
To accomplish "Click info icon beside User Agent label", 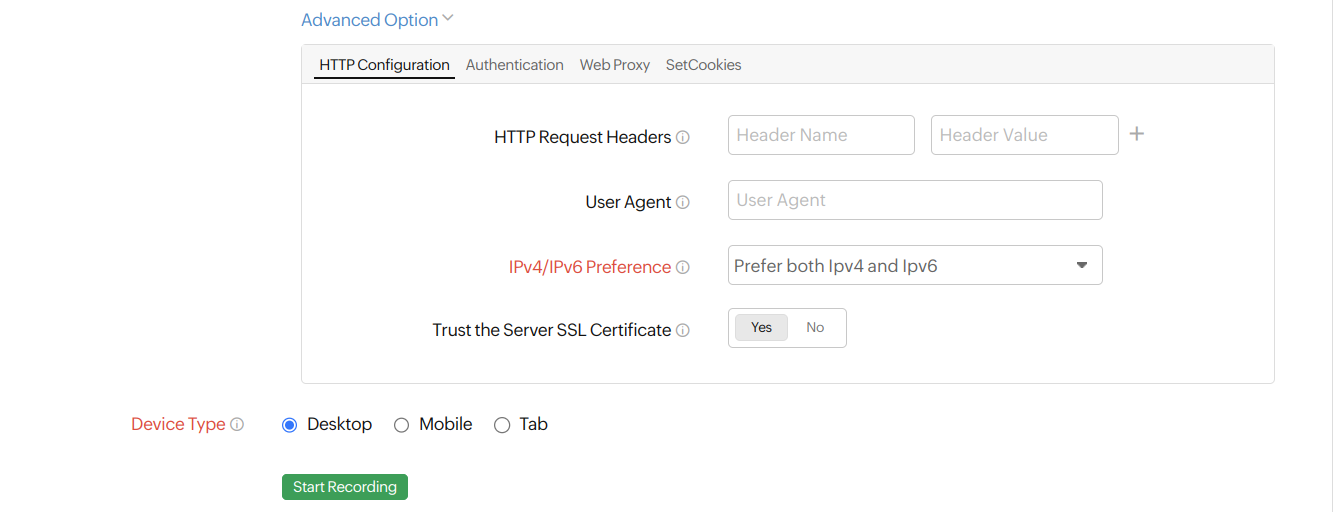I will pyautogui.click(x=683, y=202).
